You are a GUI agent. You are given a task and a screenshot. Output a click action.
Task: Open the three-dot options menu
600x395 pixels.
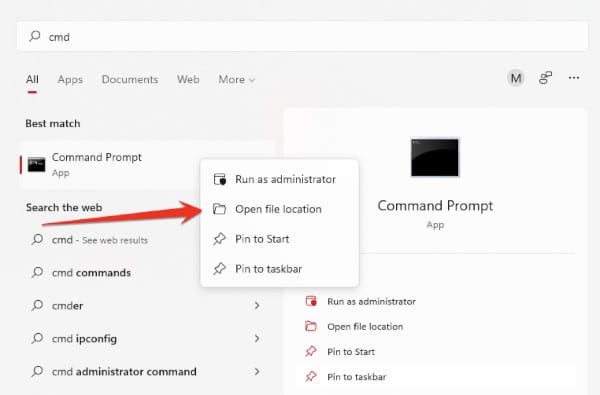pyautogui.click(x=574, y=78)
